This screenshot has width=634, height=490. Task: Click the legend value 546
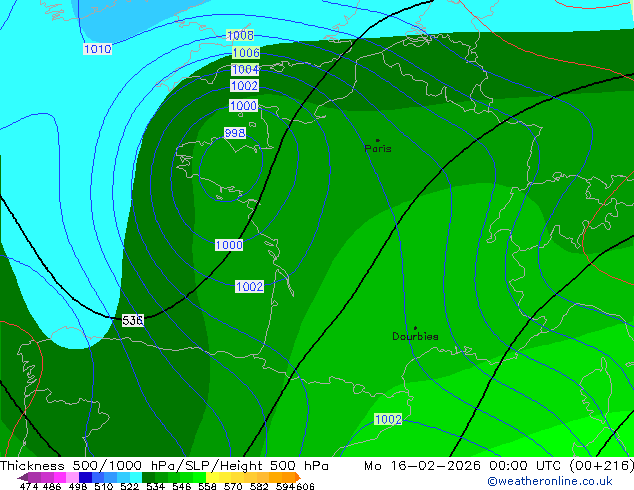[x=182, y=486]
